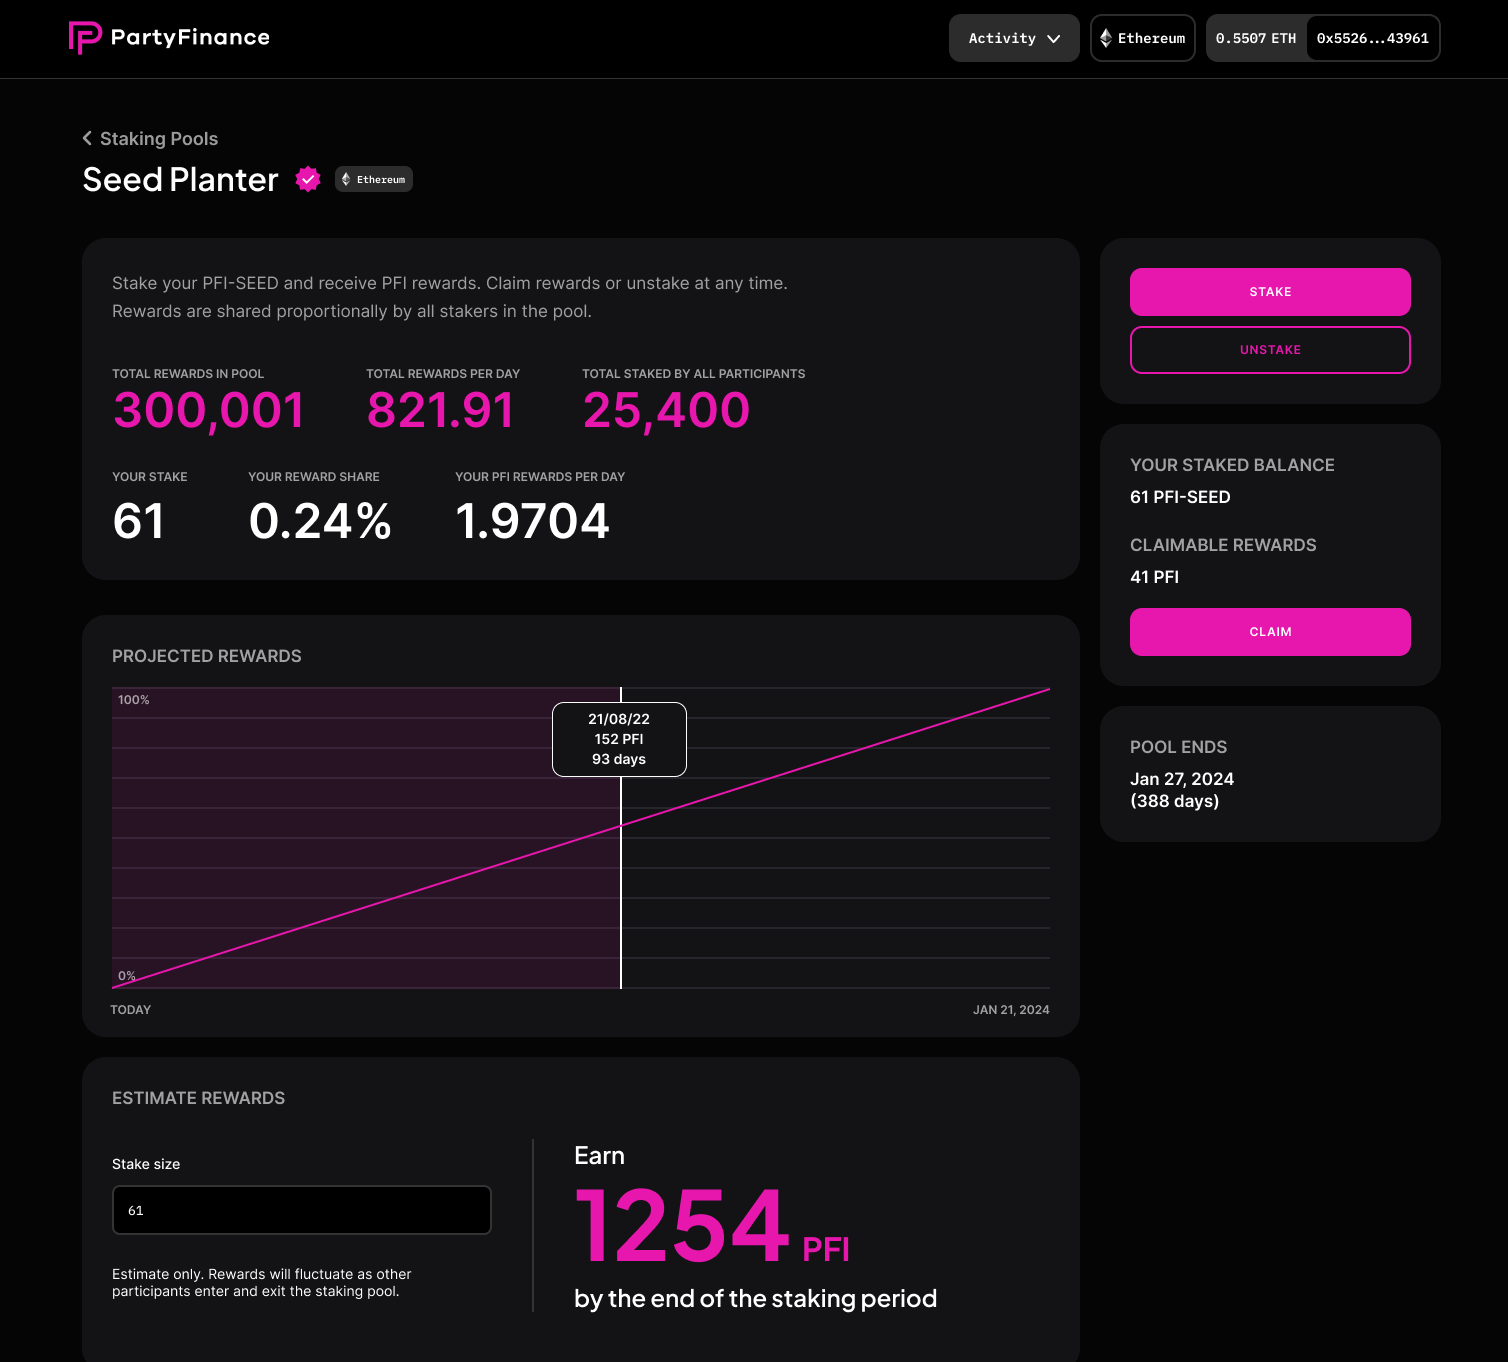Screen dimensions: 1508x1362
Task: Click the Ethereum diamond icon in header
Action: [1105, 38]
